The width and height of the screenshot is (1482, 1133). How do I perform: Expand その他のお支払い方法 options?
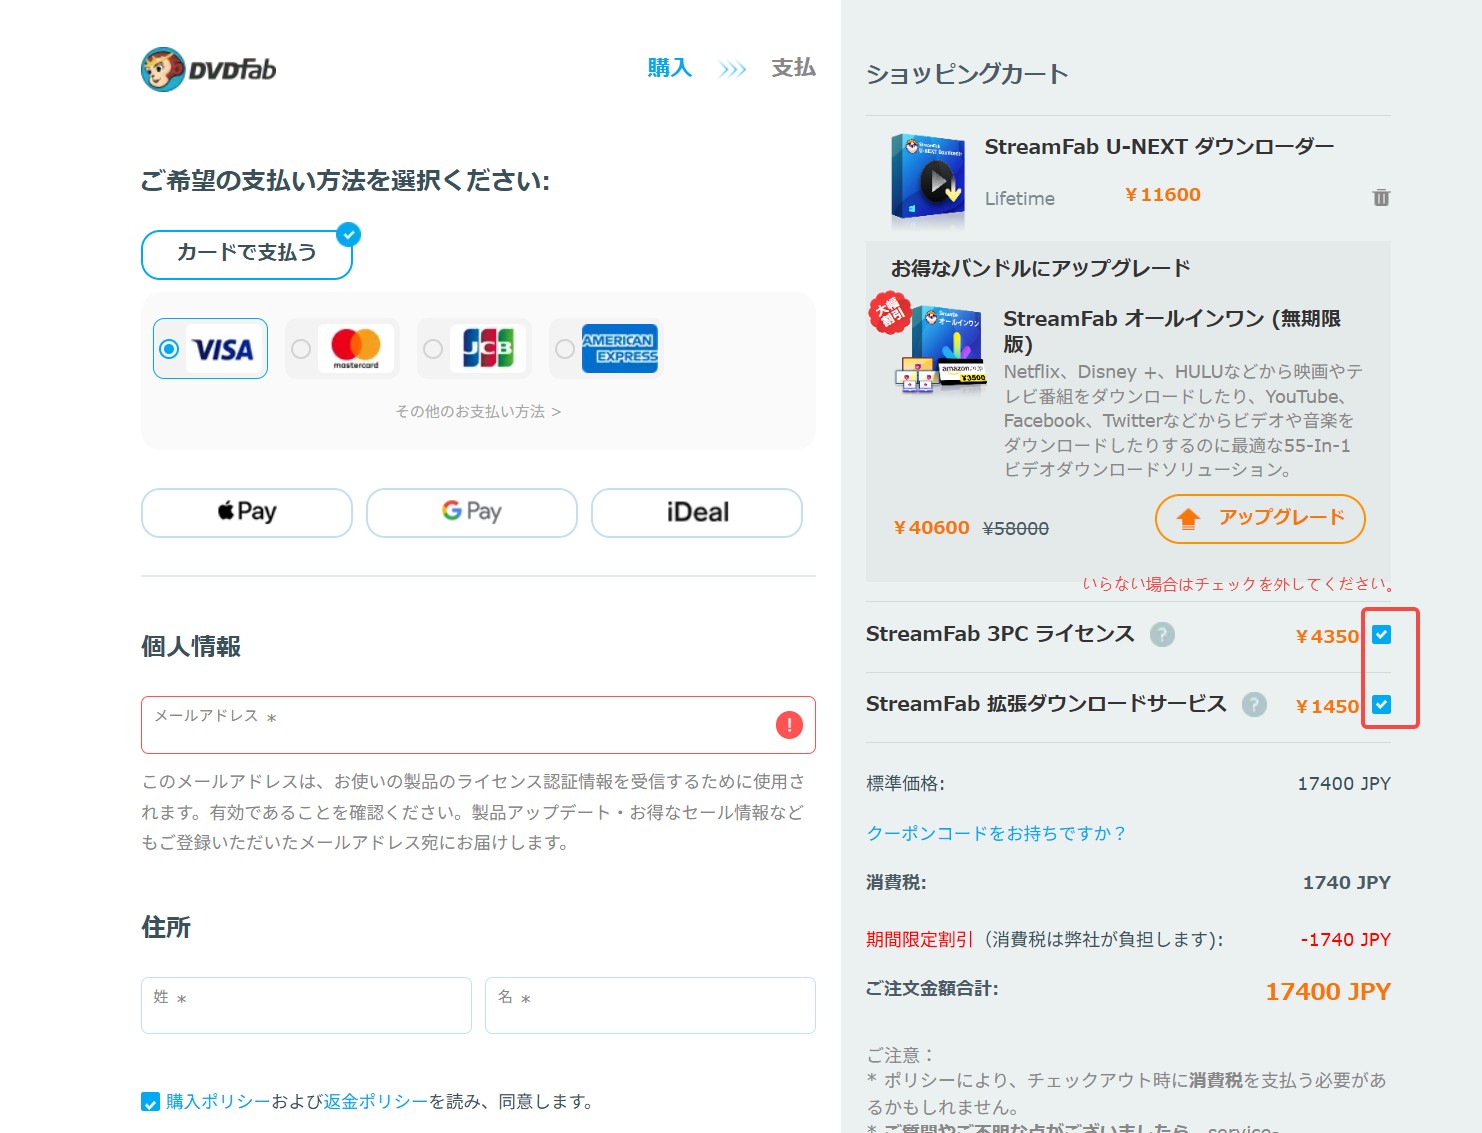point(478,411)
